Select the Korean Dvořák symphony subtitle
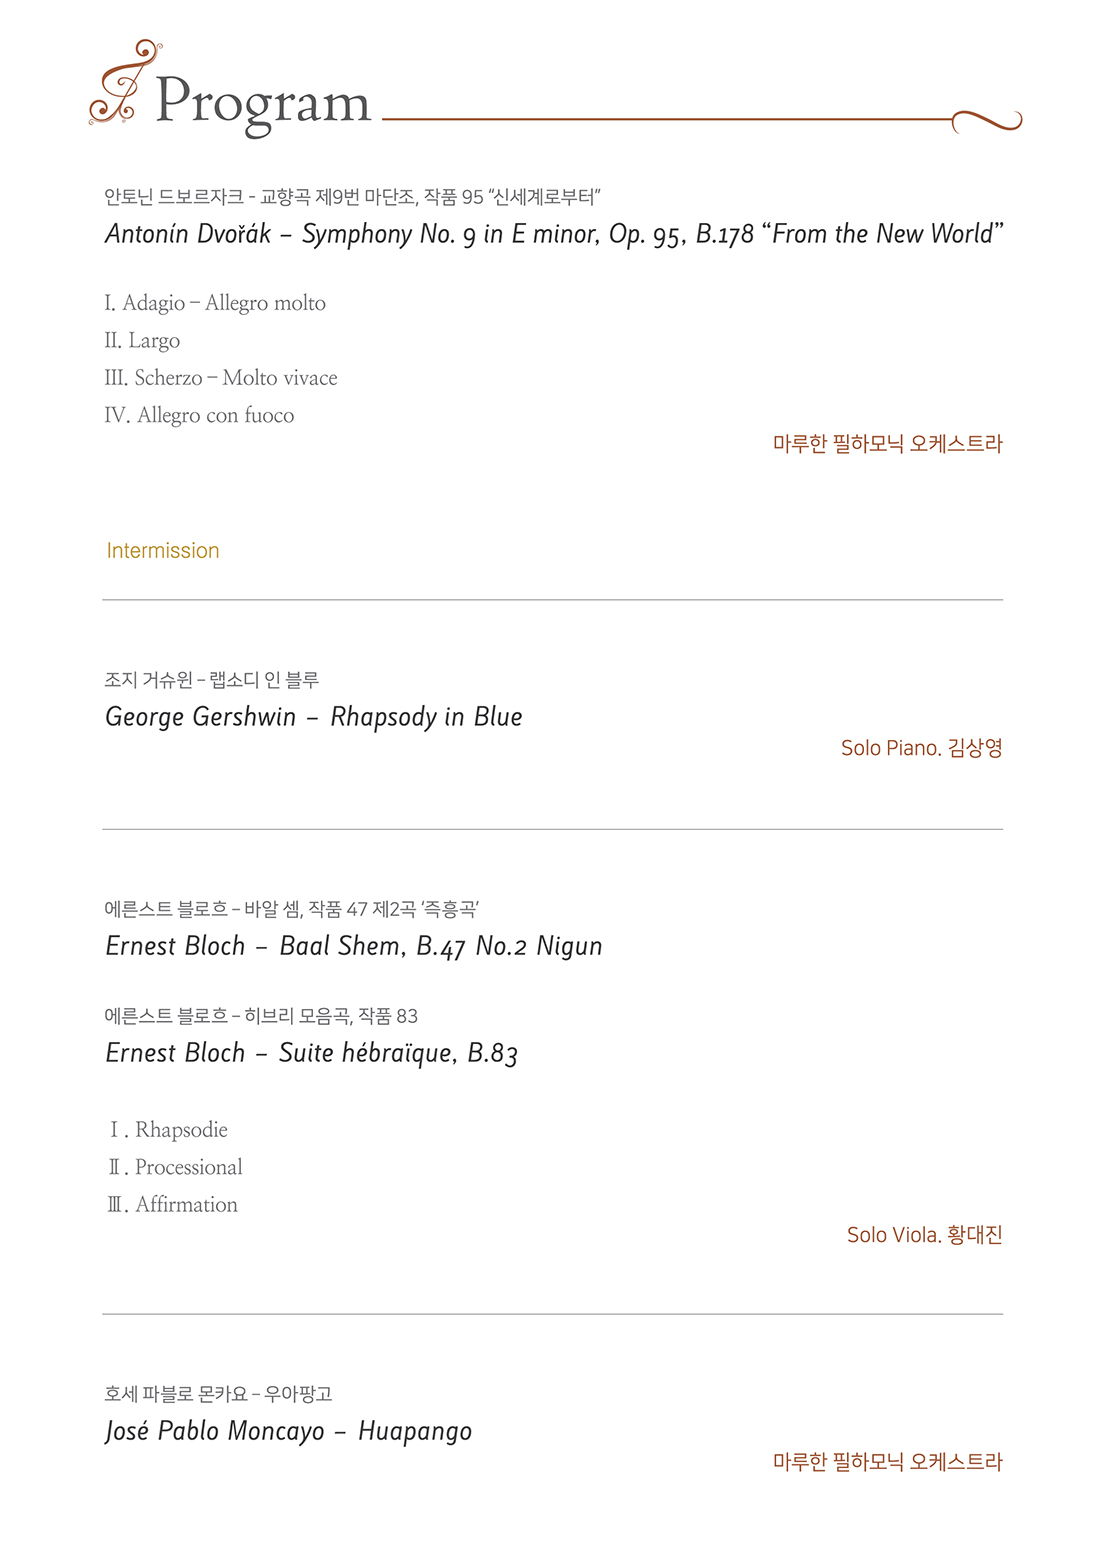This screenshot has width=1120, height=1562. pos(352,197)
